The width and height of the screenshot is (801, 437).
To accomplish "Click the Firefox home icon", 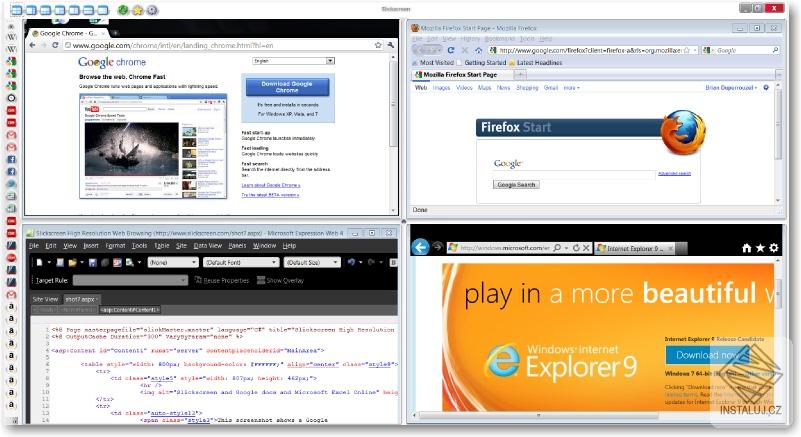I will click(478, 50).
